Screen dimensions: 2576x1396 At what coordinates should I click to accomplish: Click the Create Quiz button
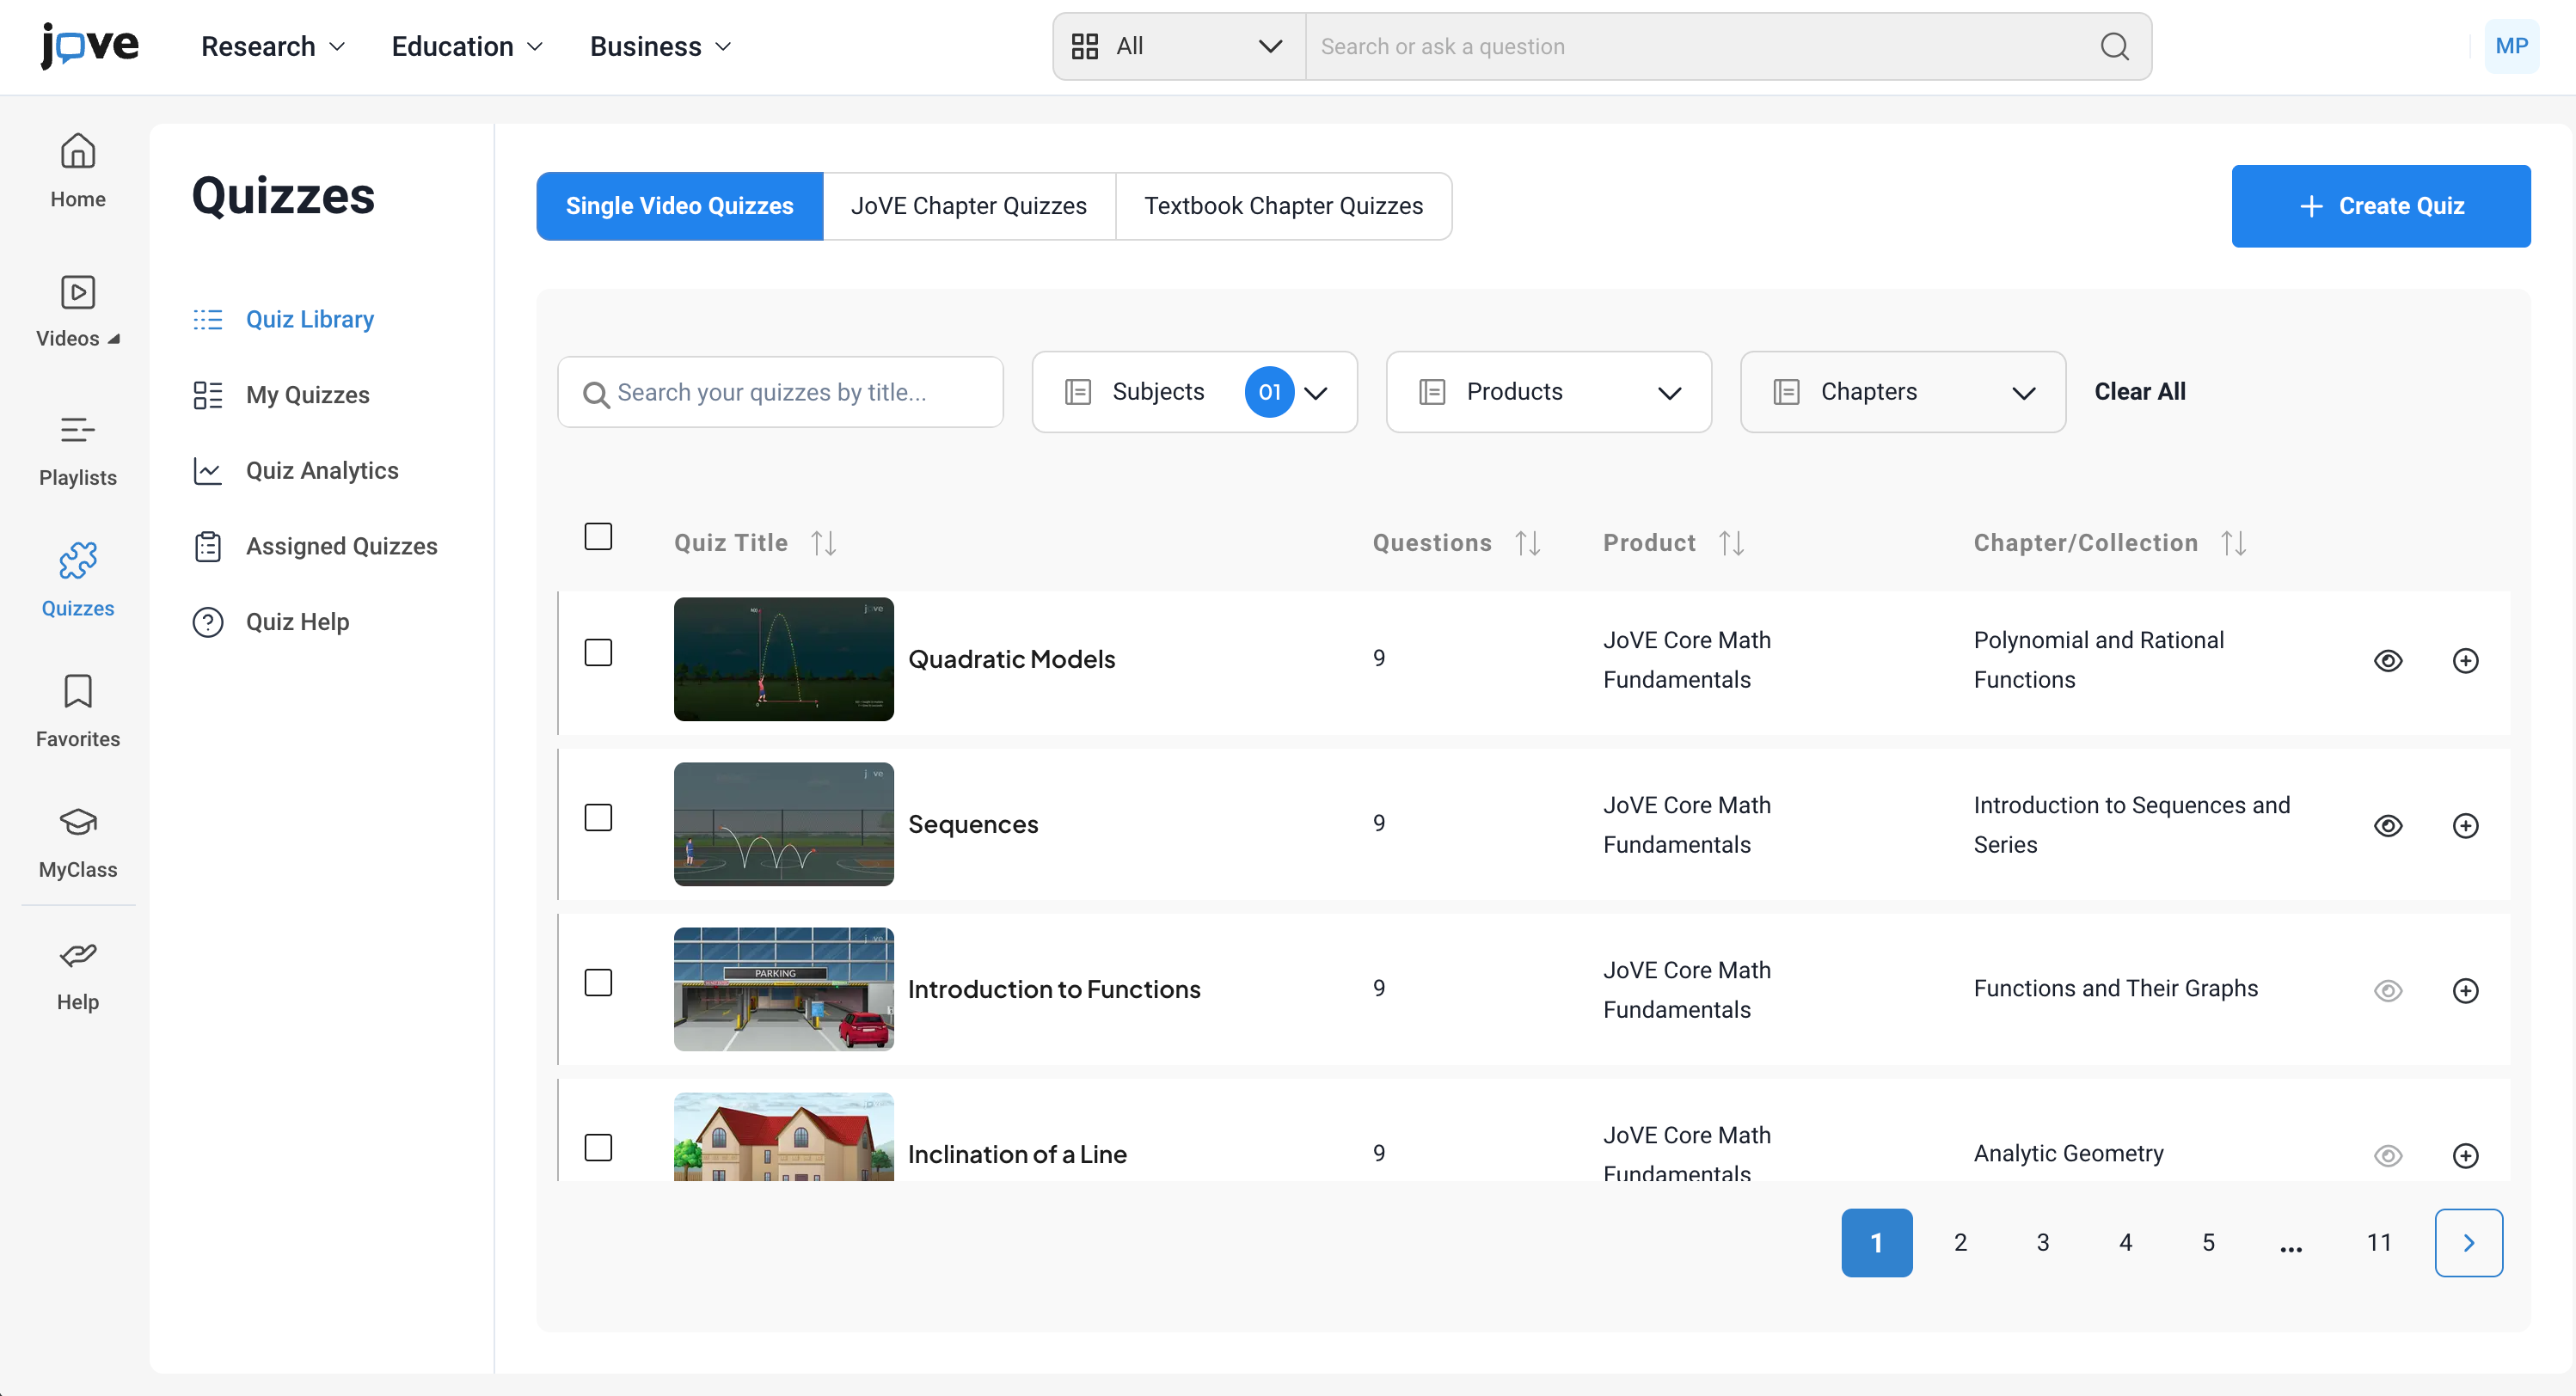click(2380, 206)
